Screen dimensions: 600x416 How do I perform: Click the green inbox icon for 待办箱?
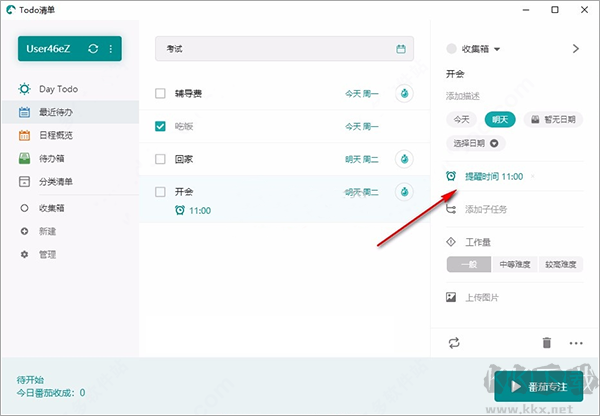(x=24, y=158)
